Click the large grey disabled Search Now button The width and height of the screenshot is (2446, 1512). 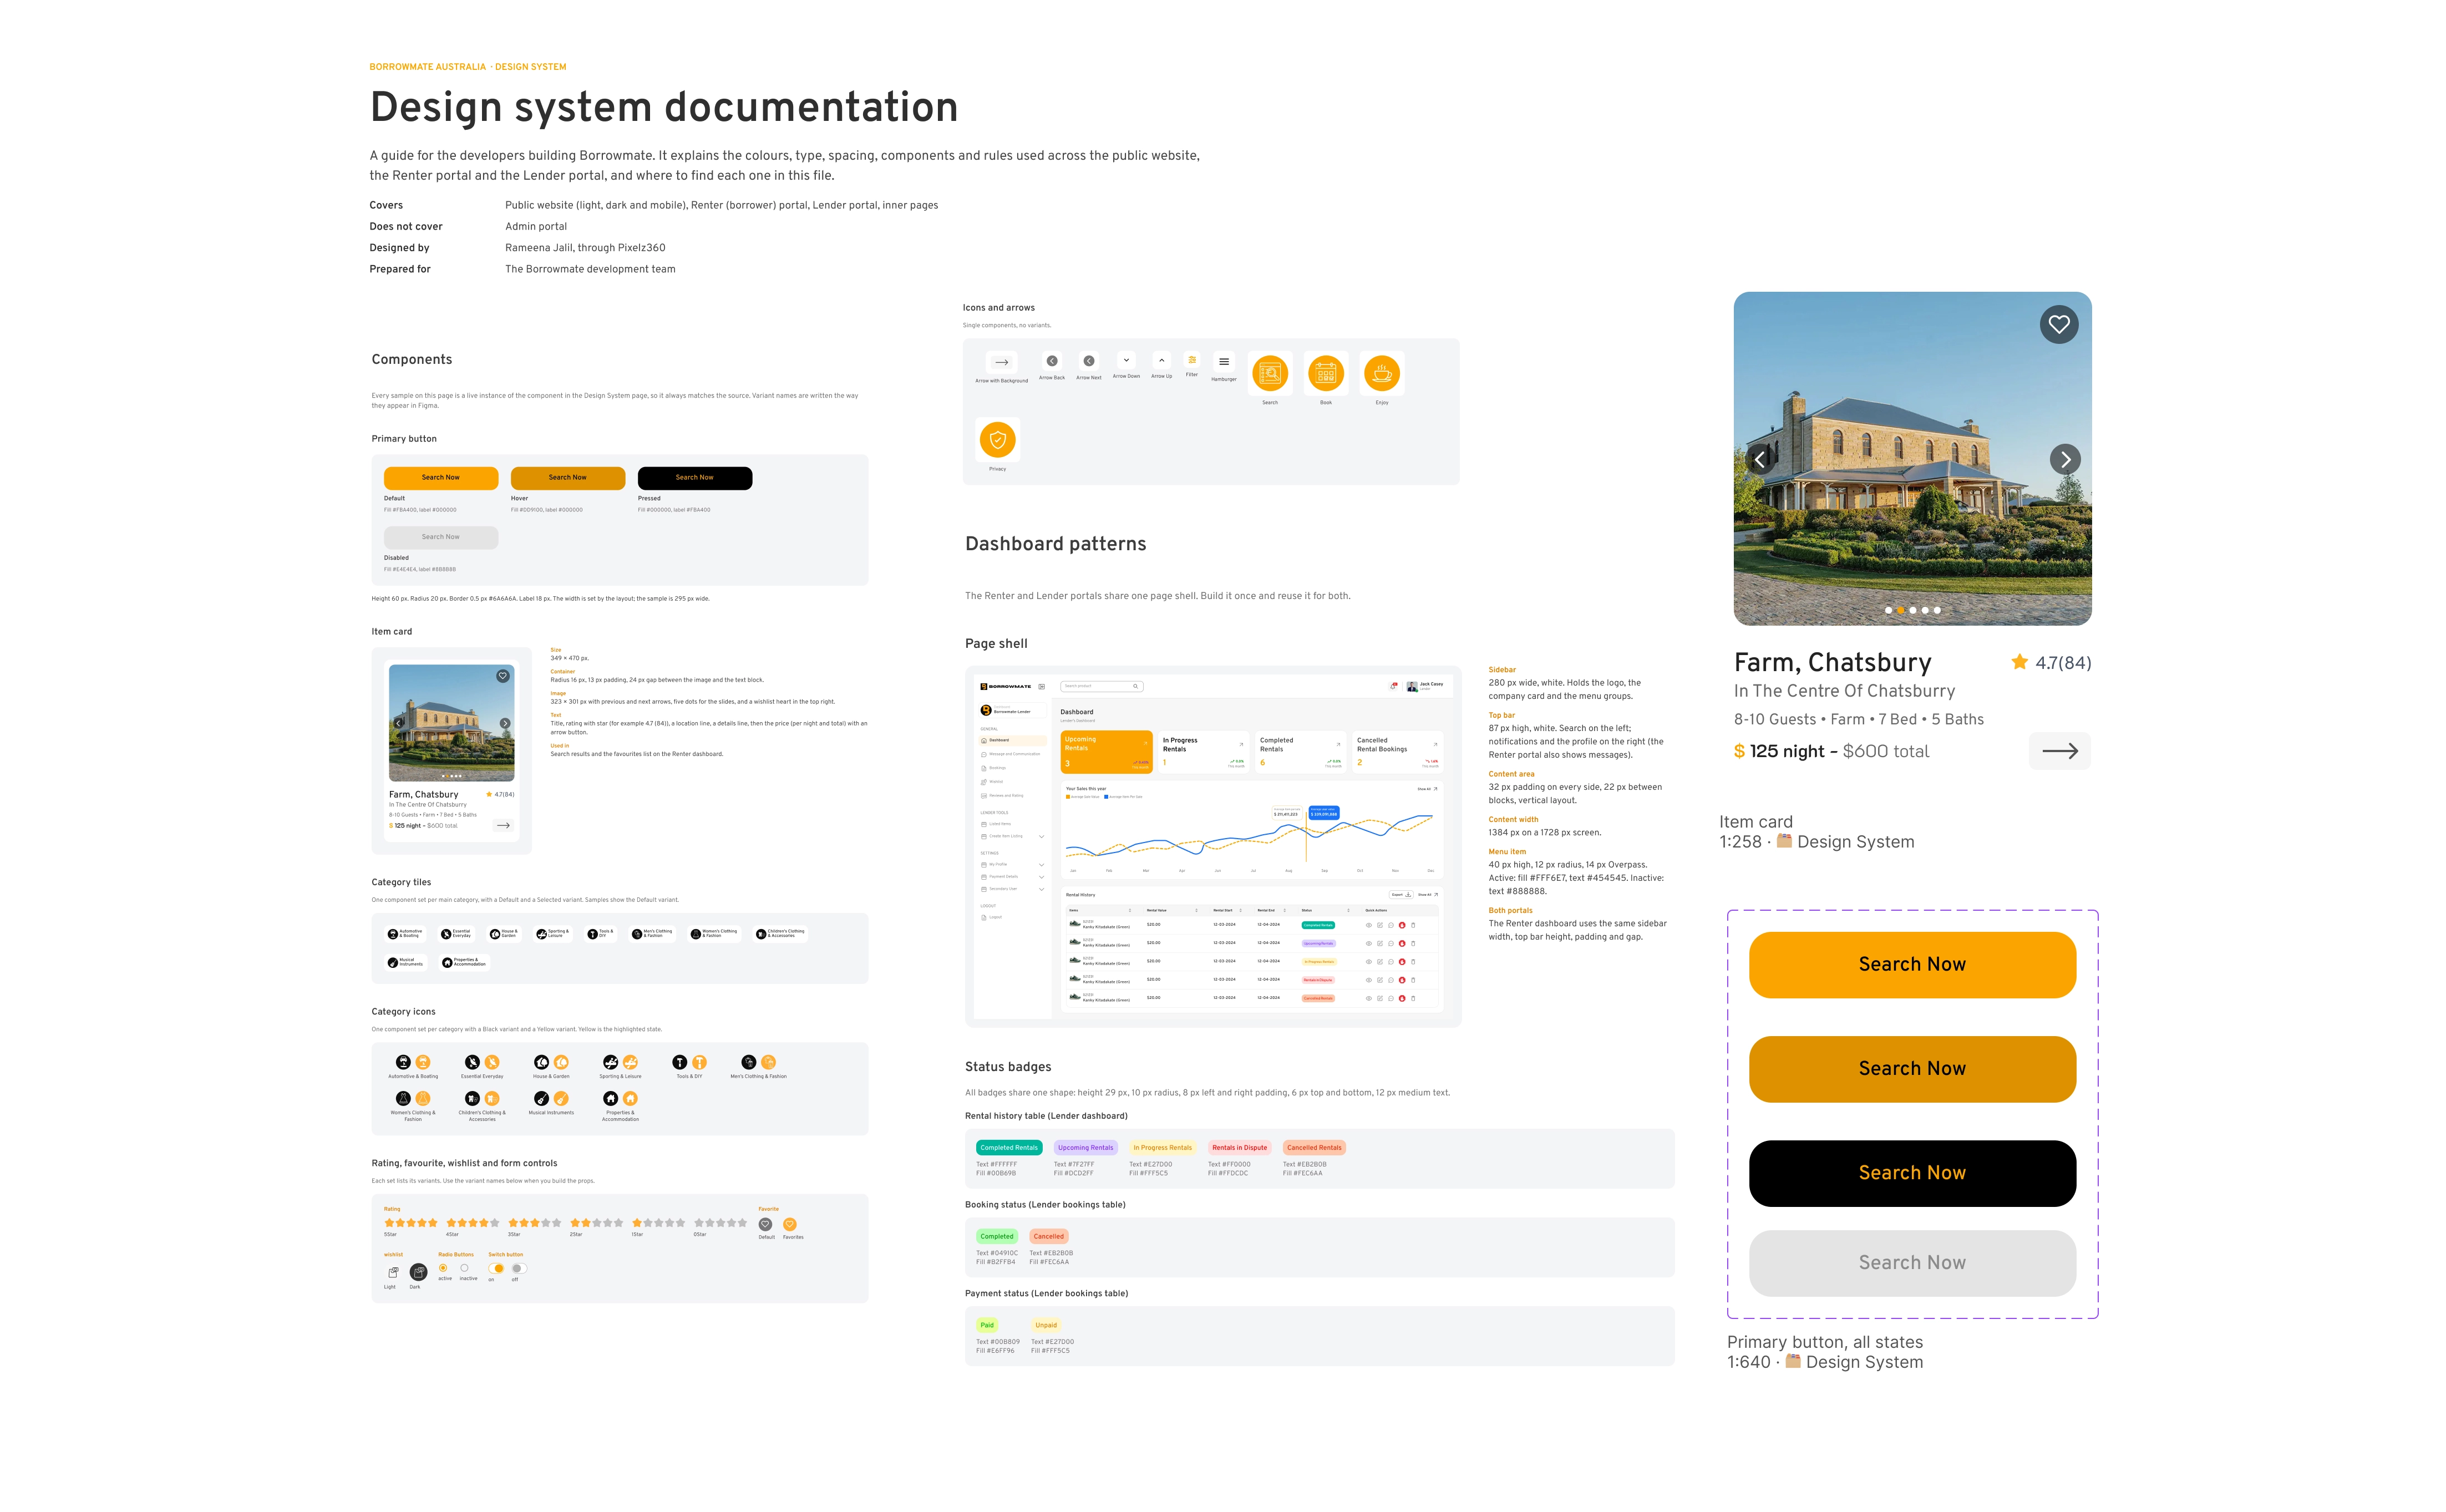(x=1912, y=1263)
